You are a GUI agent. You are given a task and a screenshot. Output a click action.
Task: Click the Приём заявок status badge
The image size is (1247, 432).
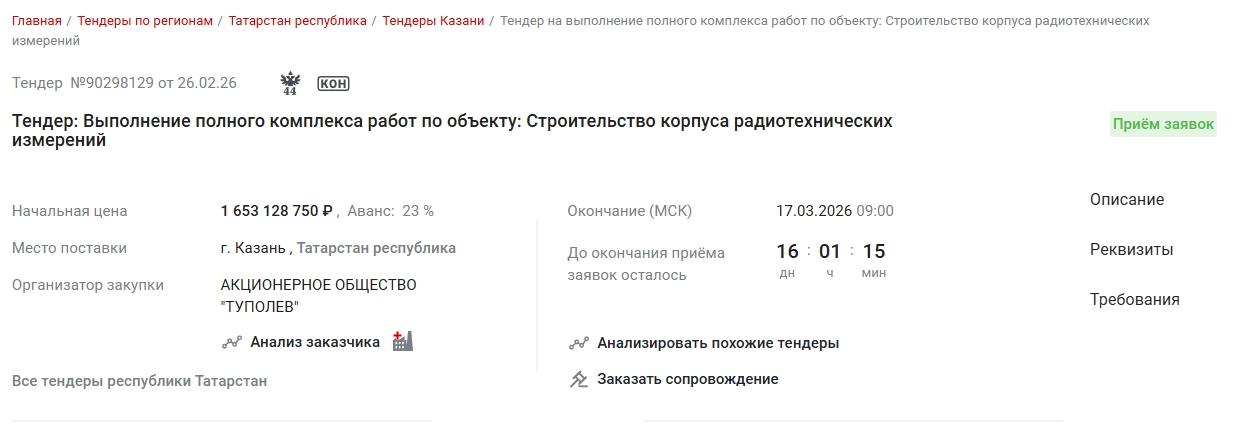1163,124
